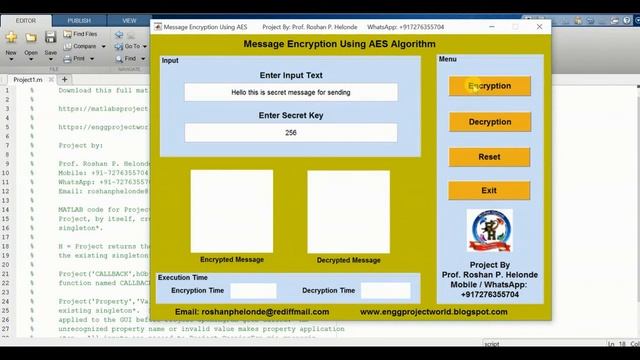Click the project logo image in Menu panel
This screenshot has width=640, height=360.
[x=489, y=231]
